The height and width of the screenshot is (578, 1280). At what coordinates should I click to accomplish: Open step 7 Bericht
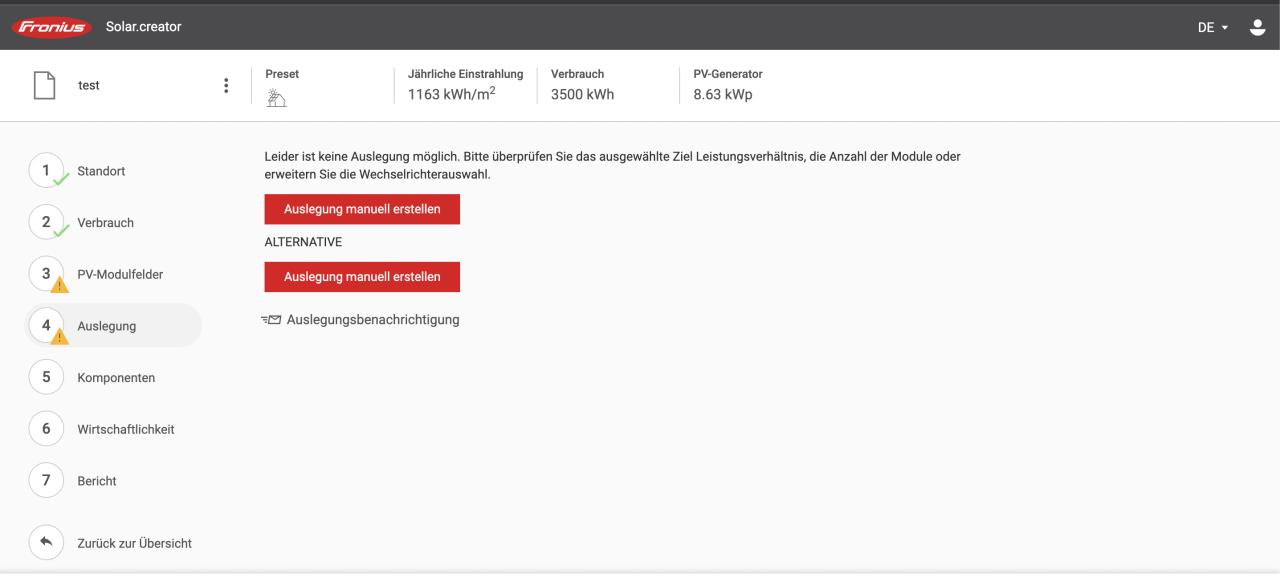74,481
